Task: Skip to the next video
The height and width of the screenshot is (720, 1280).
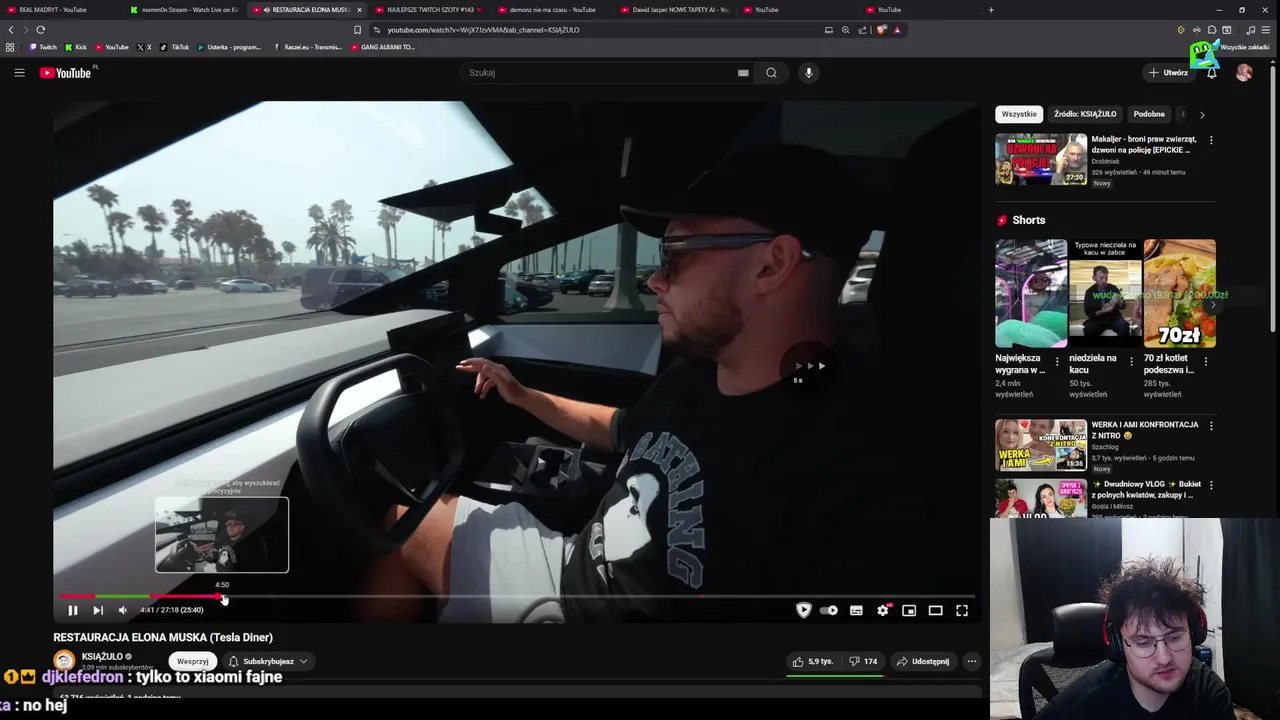Action: [98, 610]
